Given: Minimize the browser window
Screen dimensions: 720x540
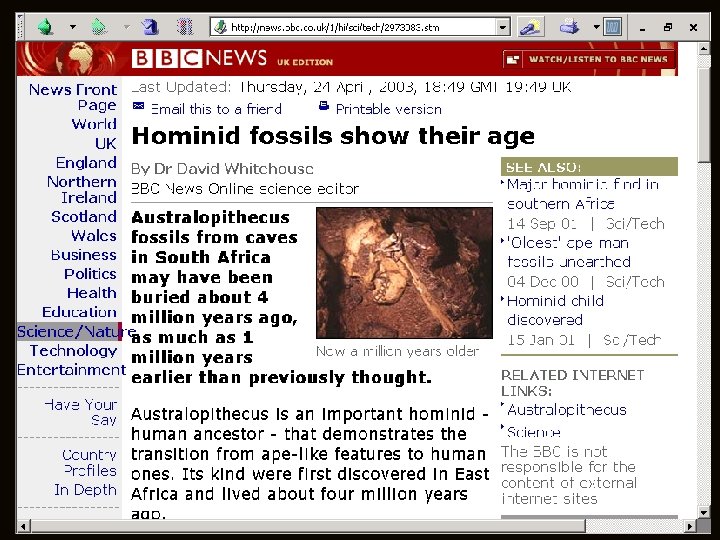Looking at the screenshot, I should click(642, 28).
